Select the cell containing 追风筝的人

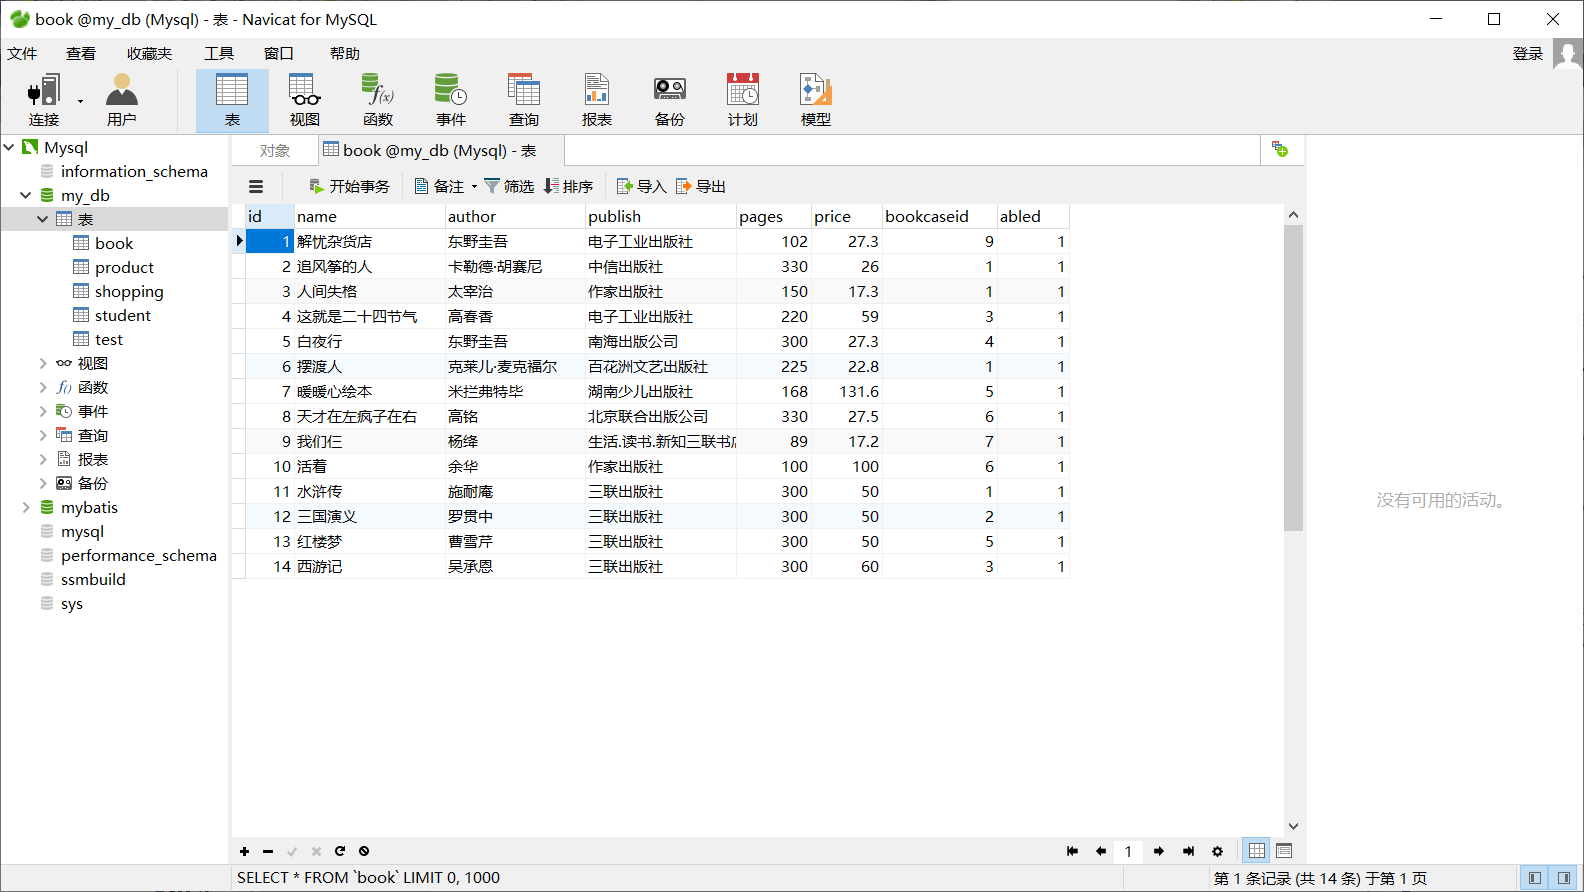(370, 267)
